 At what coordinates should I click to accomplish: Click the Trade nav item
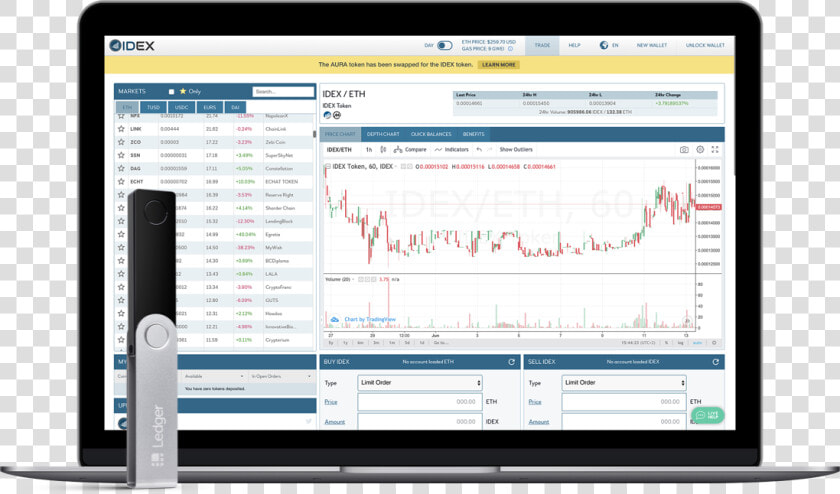542,46
